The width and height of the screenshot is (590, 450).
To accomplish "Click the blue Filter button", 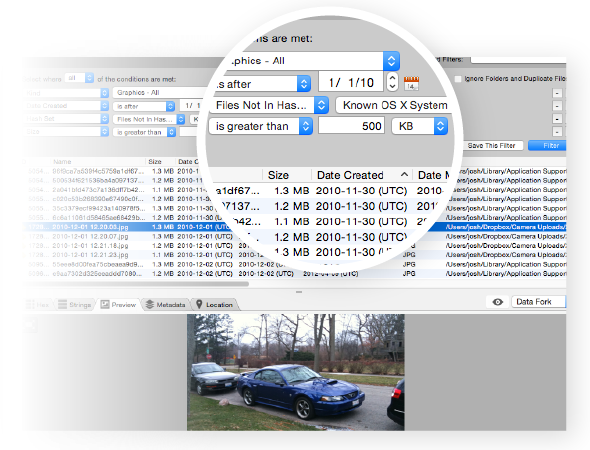I will click(548, 146).
